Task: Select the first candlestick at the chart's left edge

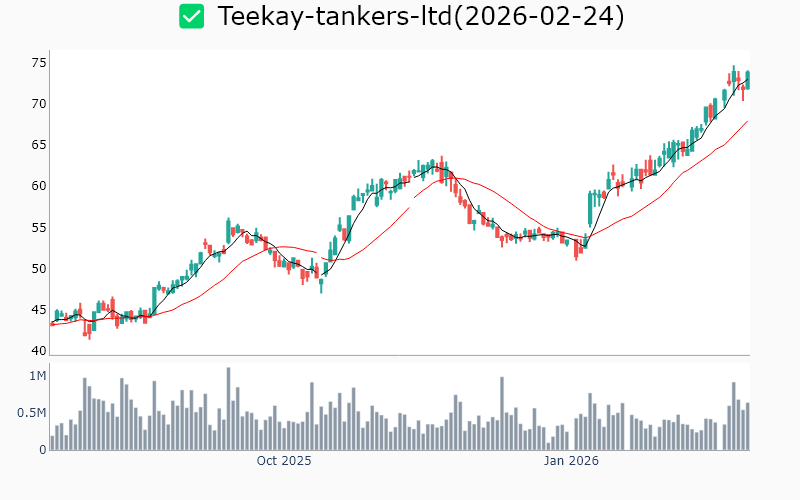Action: coord(52,322)
